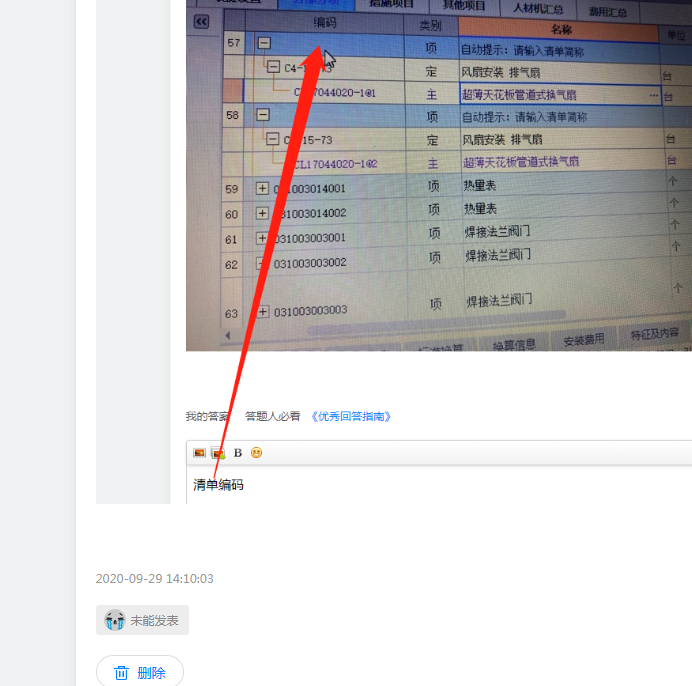
Task: Collapse the C4 风扇安装 sub-row under row 57
Action: click(273, 67)
